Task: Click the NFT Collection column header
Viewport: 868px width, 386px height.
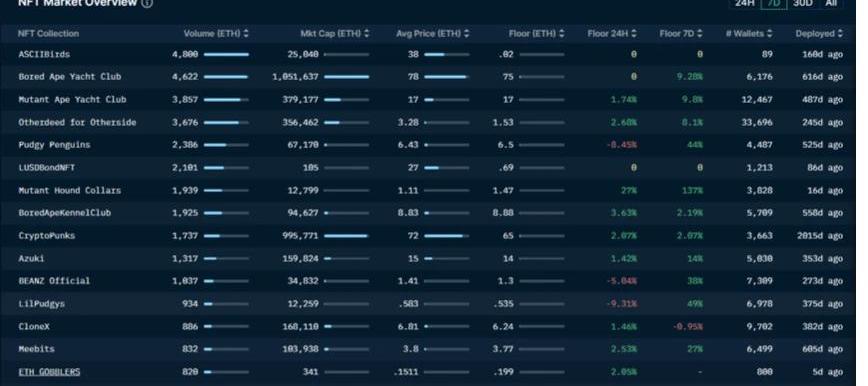Action: 49,34
